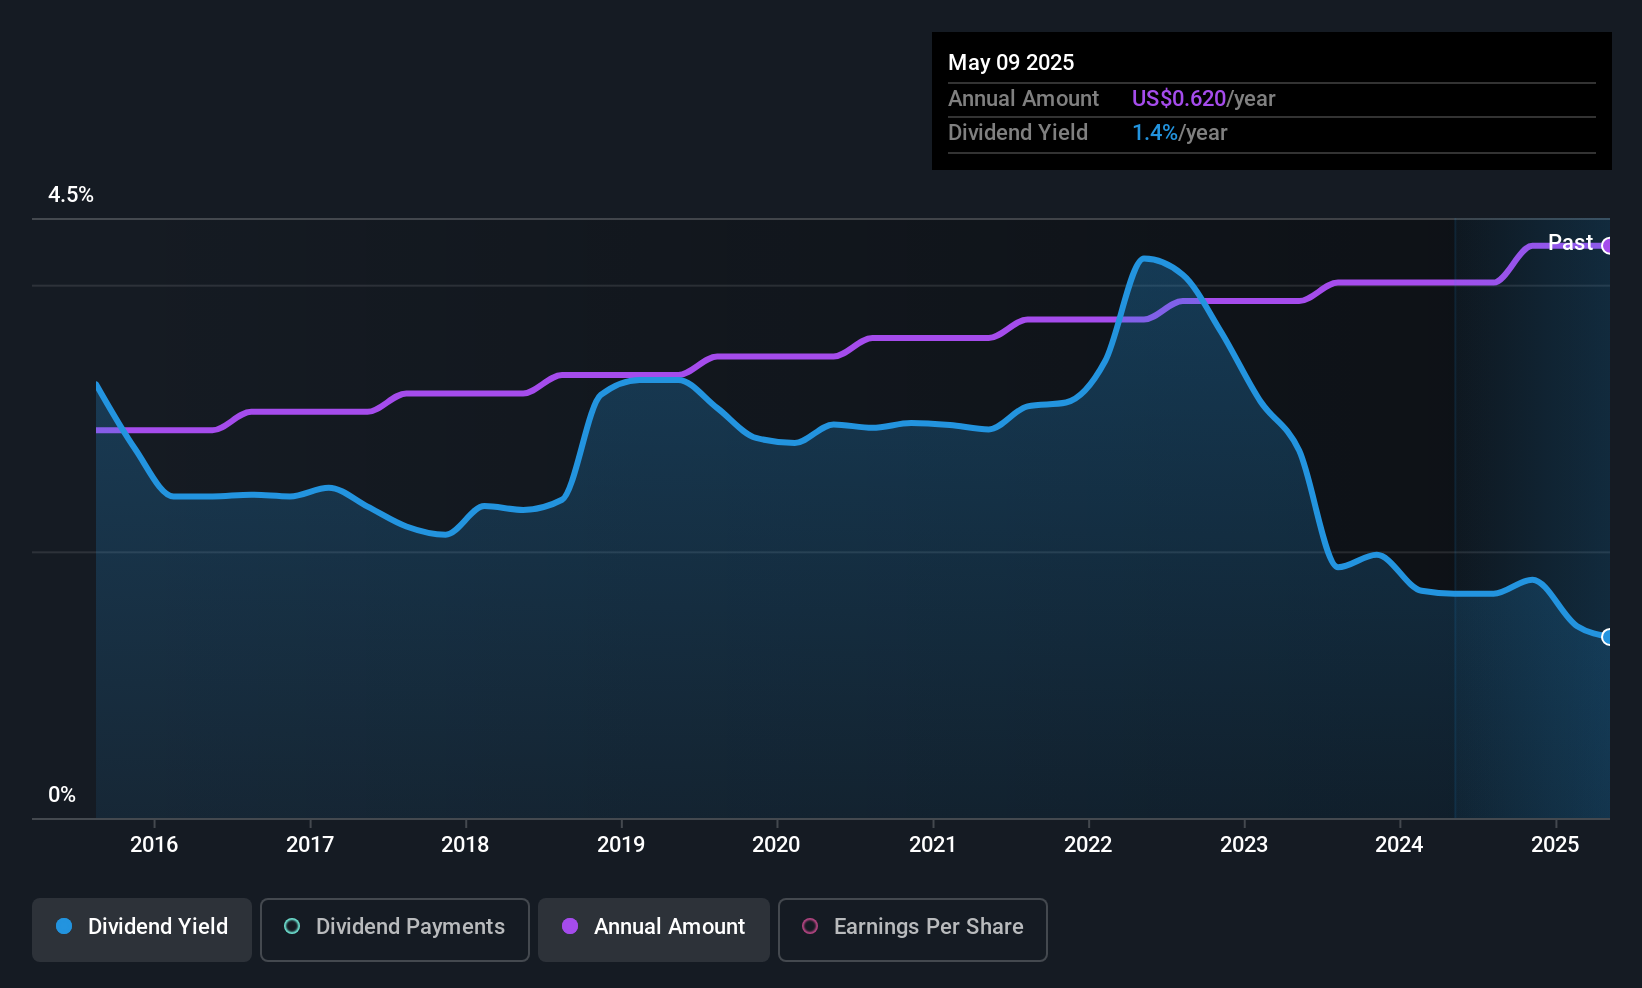This screenshot has width=1642, height=988.
Task: Click the 0% y-axis label
Action: (62, 795)
